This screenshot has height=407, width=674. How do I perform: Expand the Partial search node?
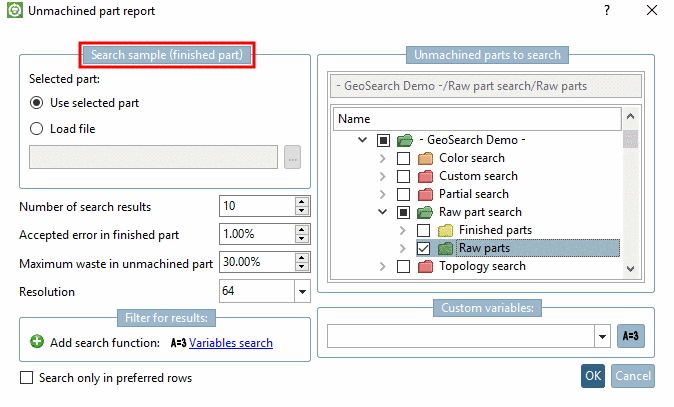[383, 194]
